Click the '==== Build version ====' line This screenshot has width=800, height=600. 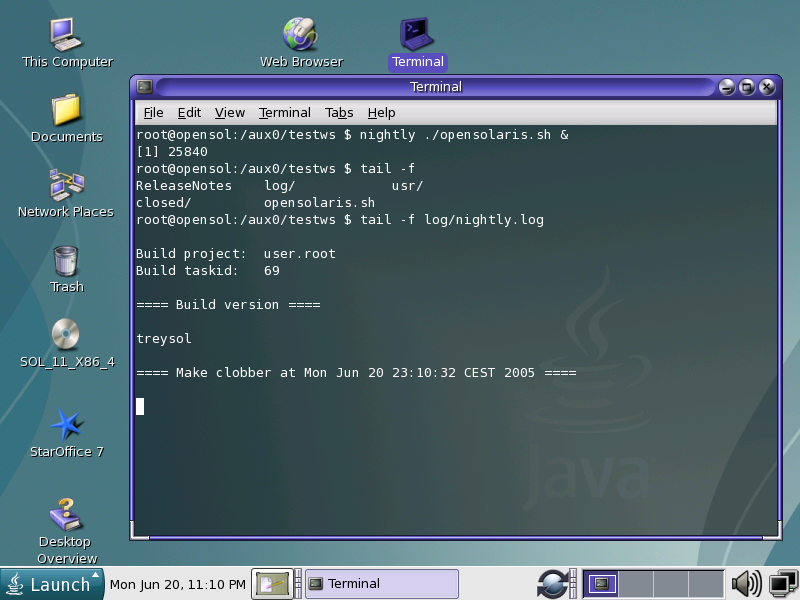(228, 305)
